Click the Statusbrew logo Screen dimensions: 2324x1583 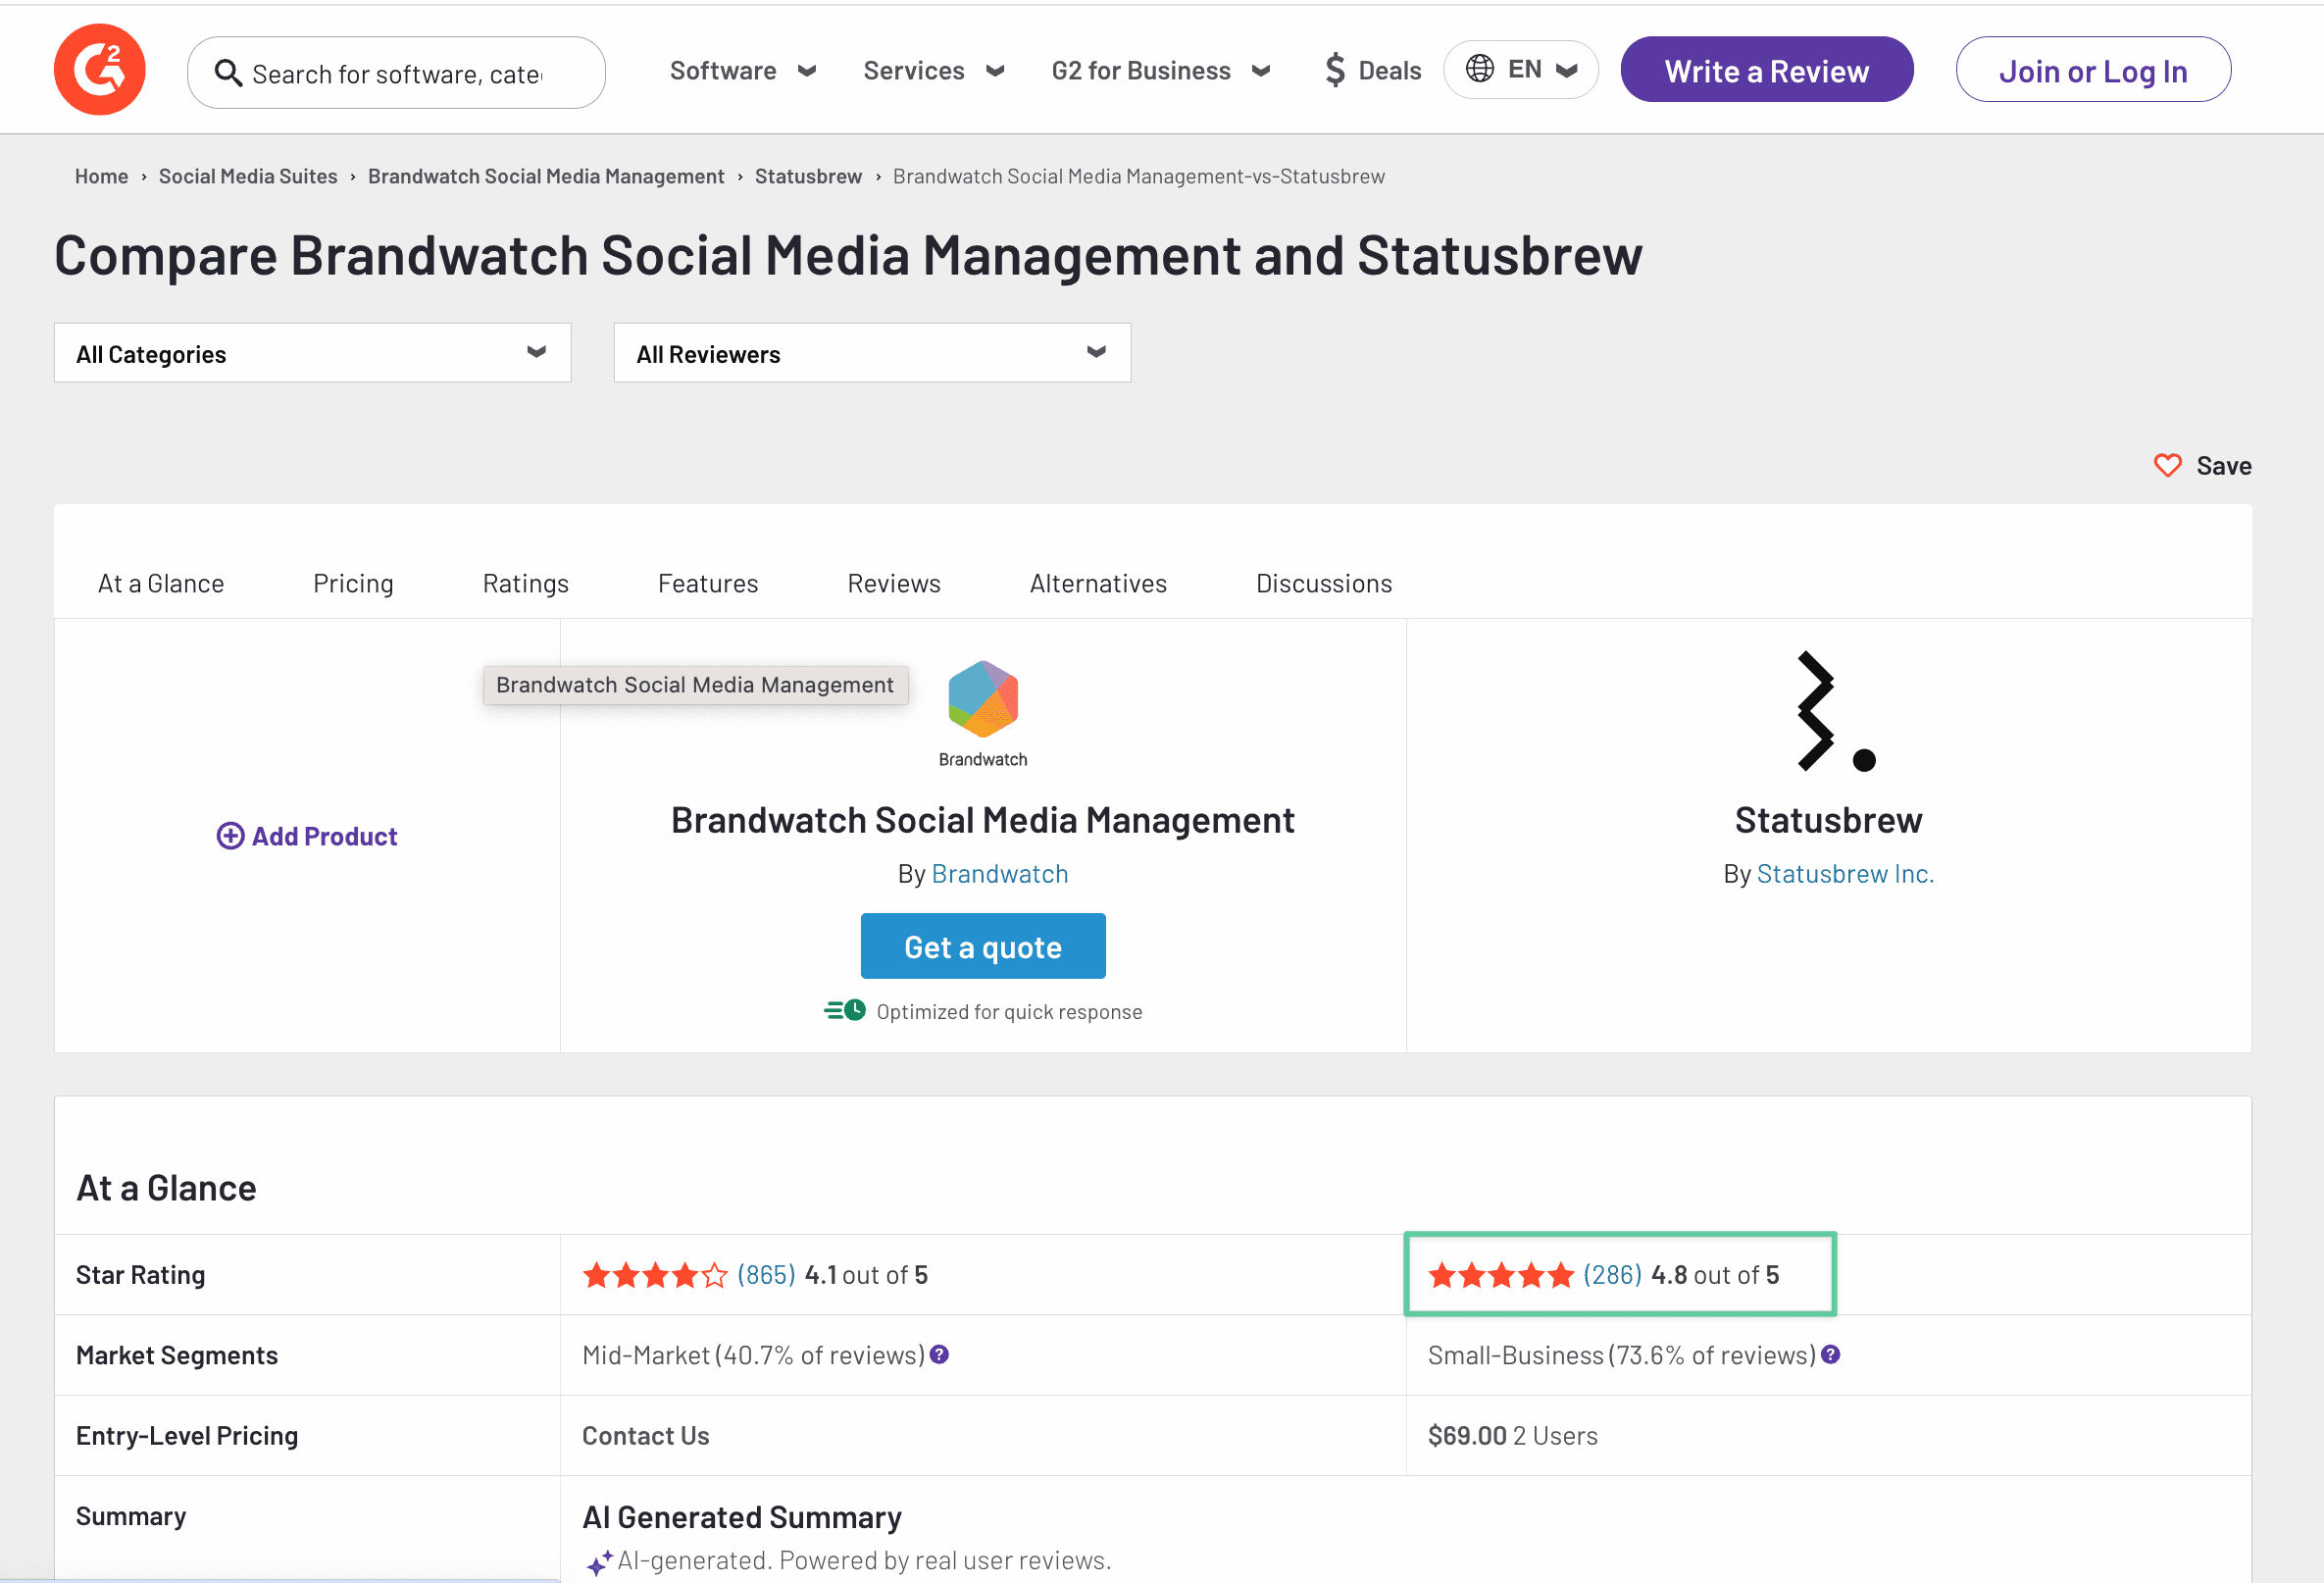pos(1828,711)
